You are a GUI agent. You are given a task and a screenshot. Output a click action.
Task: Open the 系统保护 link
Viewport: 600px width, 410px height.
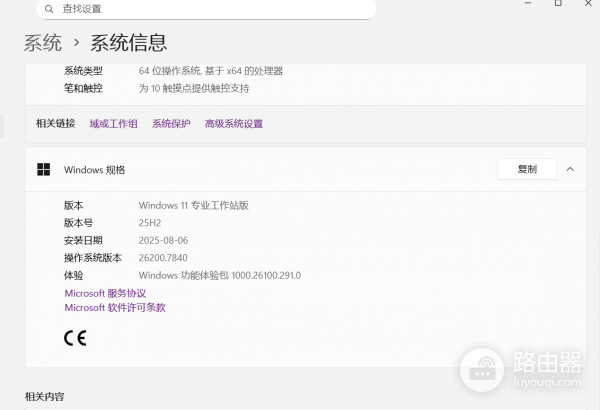coord(171,124)
